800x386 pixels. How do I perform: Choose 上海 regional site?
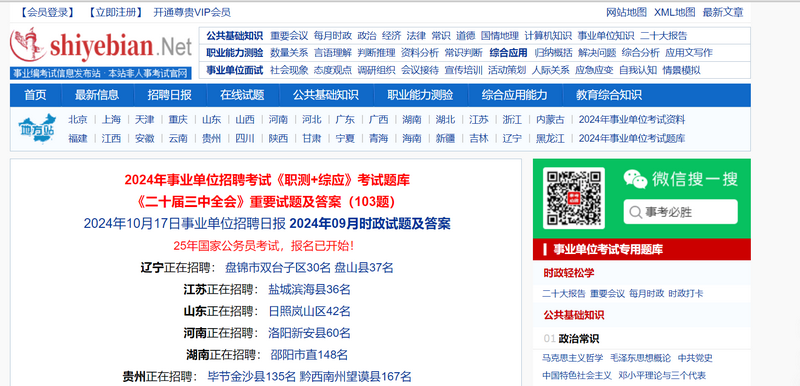click(x=111, y=120)
